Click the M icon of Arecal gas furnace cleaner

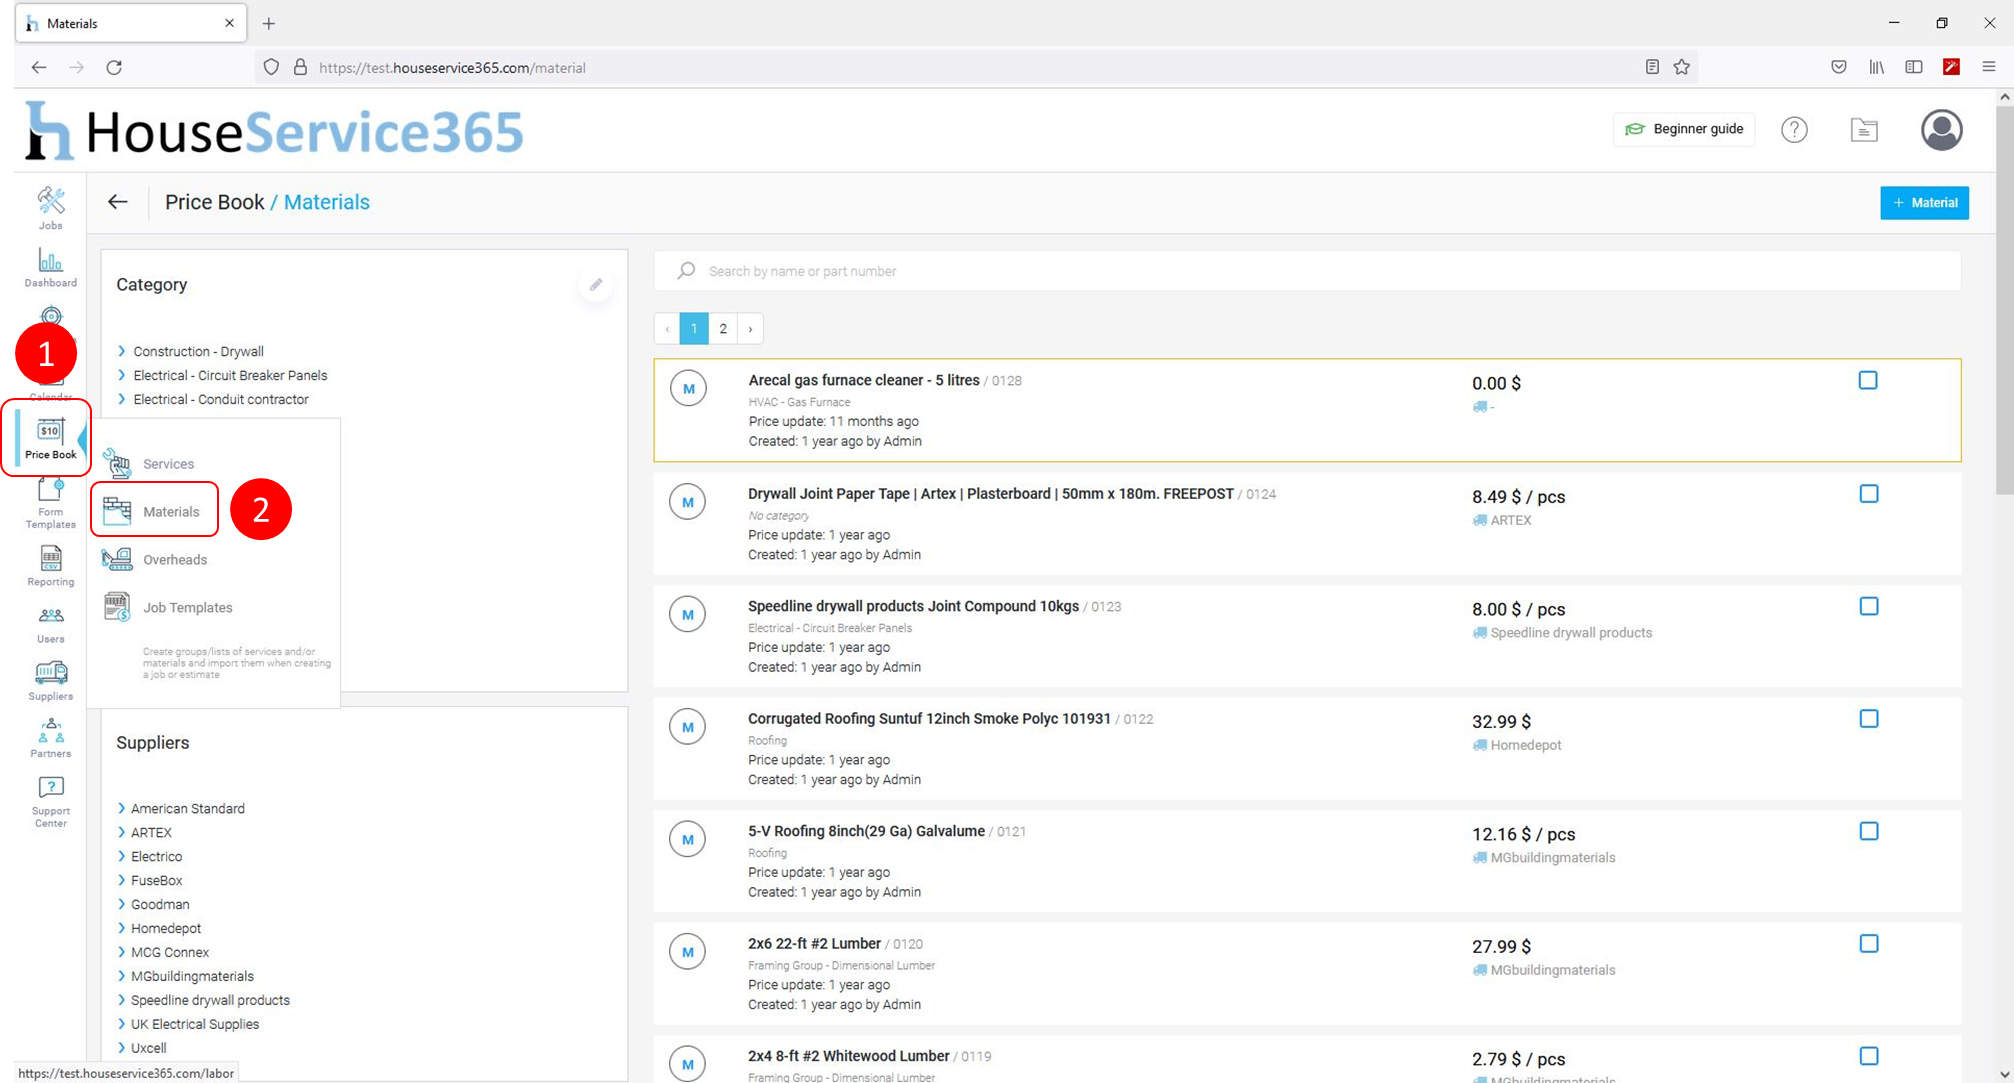point(688,389)
